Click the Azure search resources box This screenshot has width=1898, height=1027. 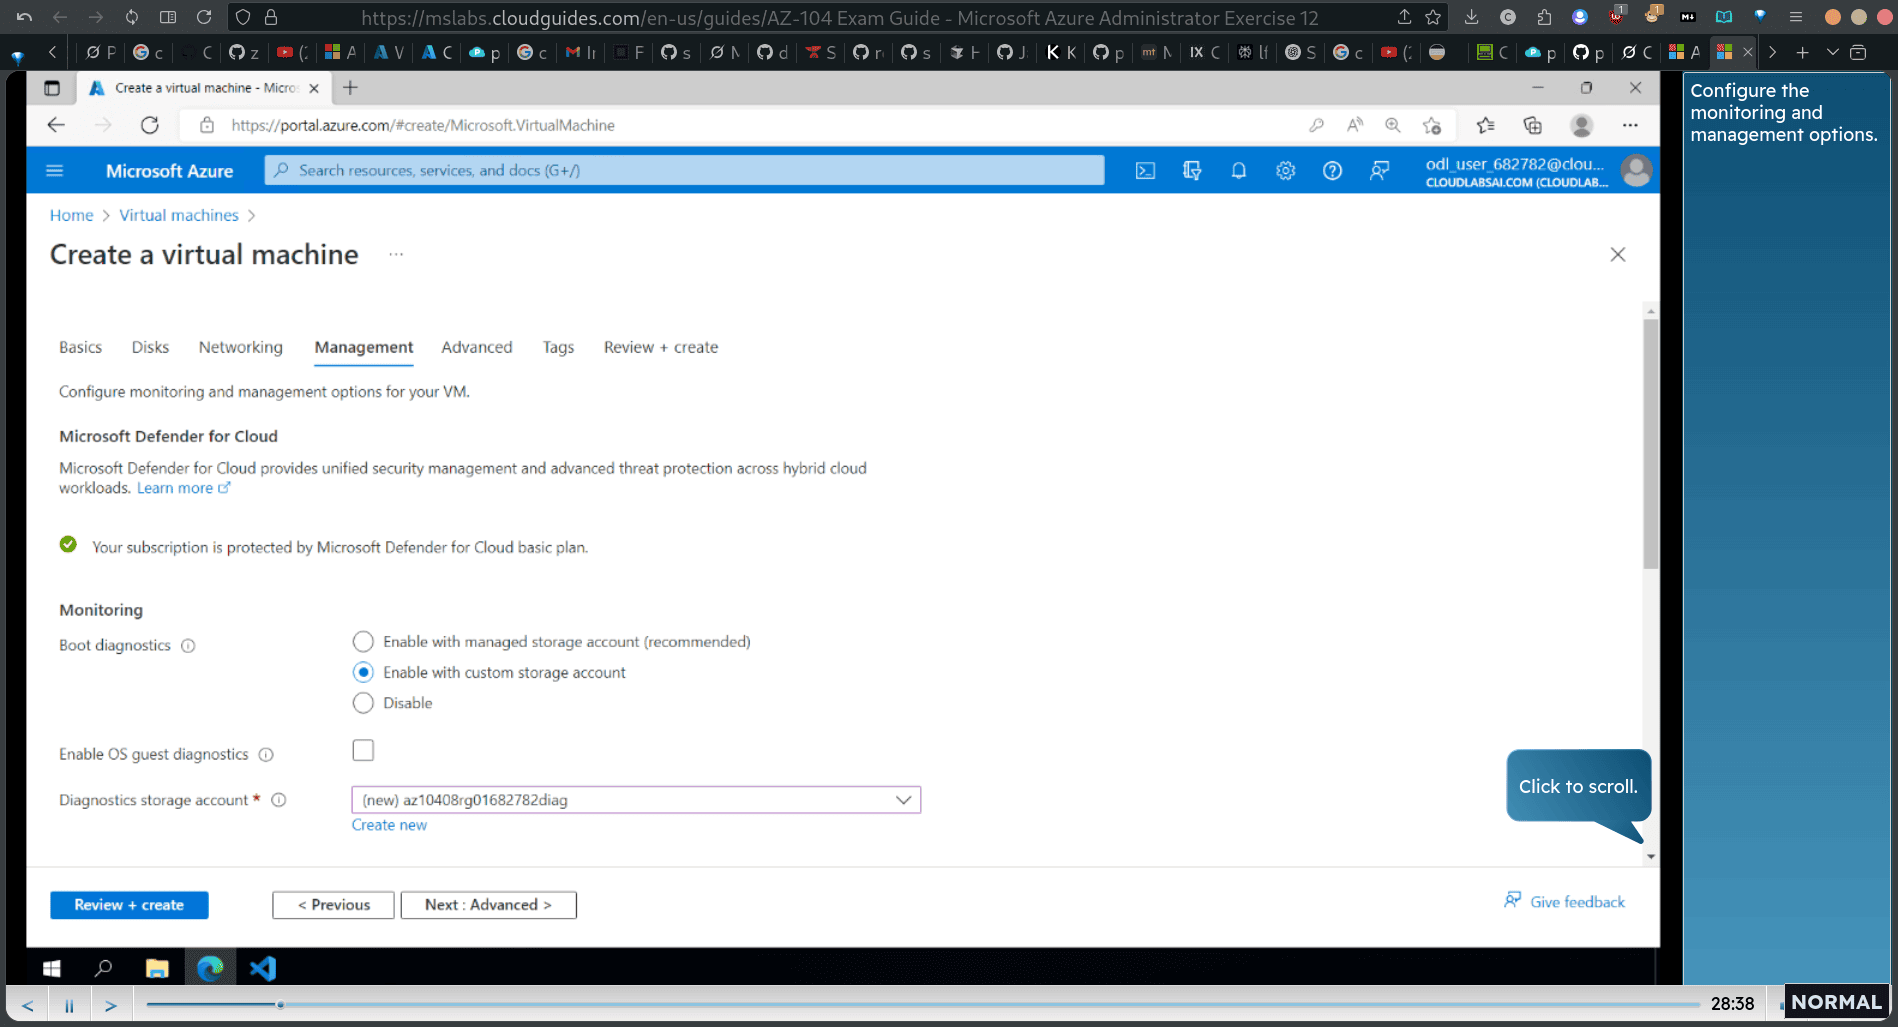coord(685,171)
